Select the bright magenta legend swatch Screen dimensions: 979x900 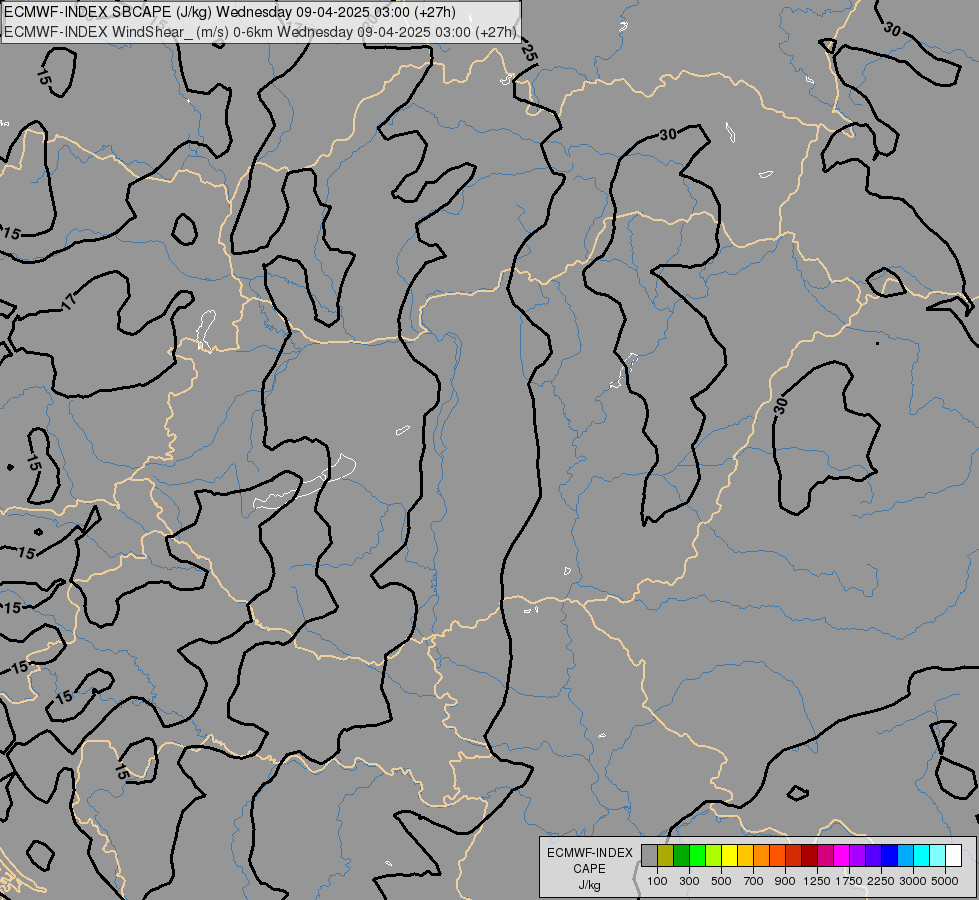tap(842, 855)
